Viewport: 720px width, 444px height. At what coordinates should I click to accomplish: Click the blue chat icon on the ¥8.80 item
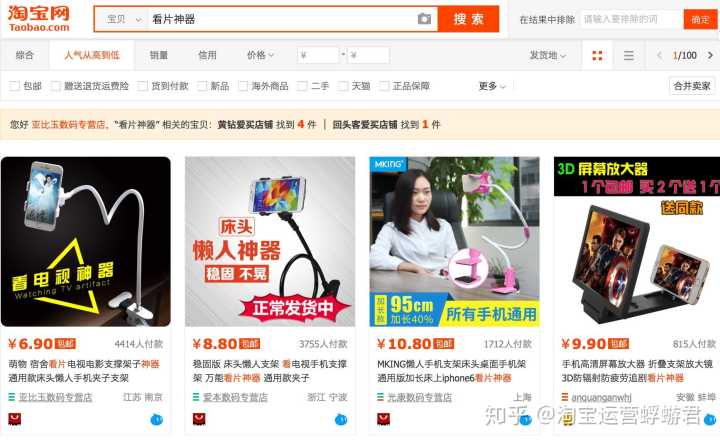[341, 419]
